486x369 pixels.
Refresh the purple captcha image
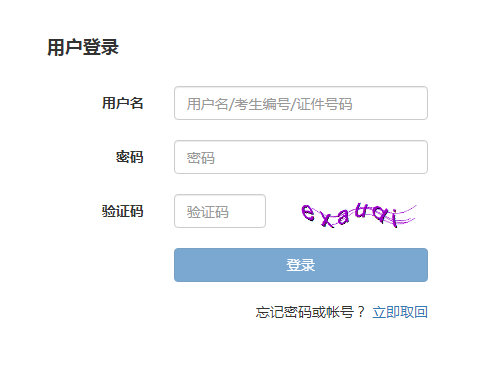click(x=358, y=215)
